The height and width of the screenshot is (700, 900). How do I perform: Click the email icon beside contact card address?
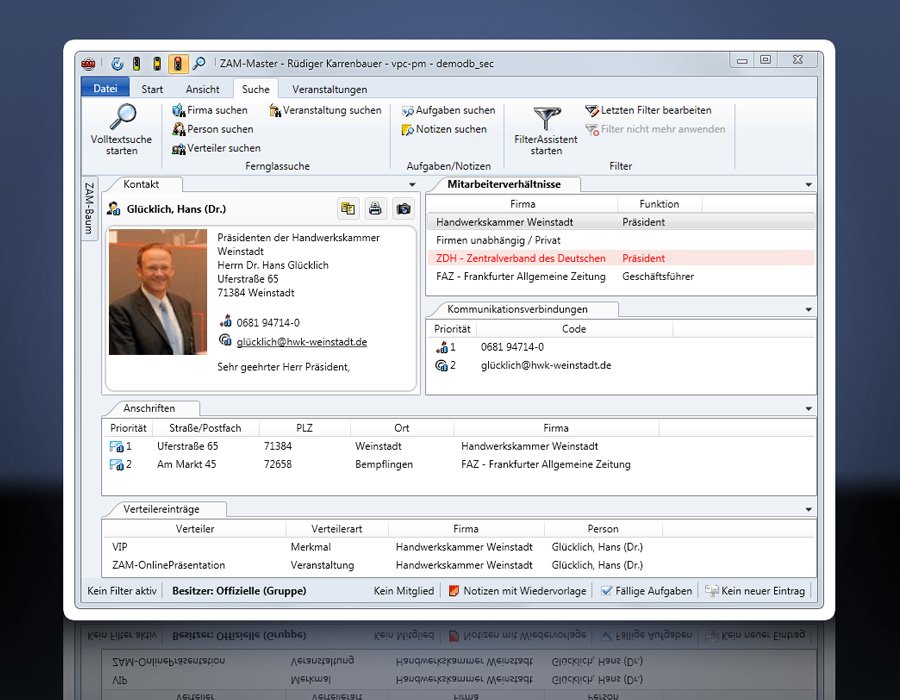pos(226,341)
